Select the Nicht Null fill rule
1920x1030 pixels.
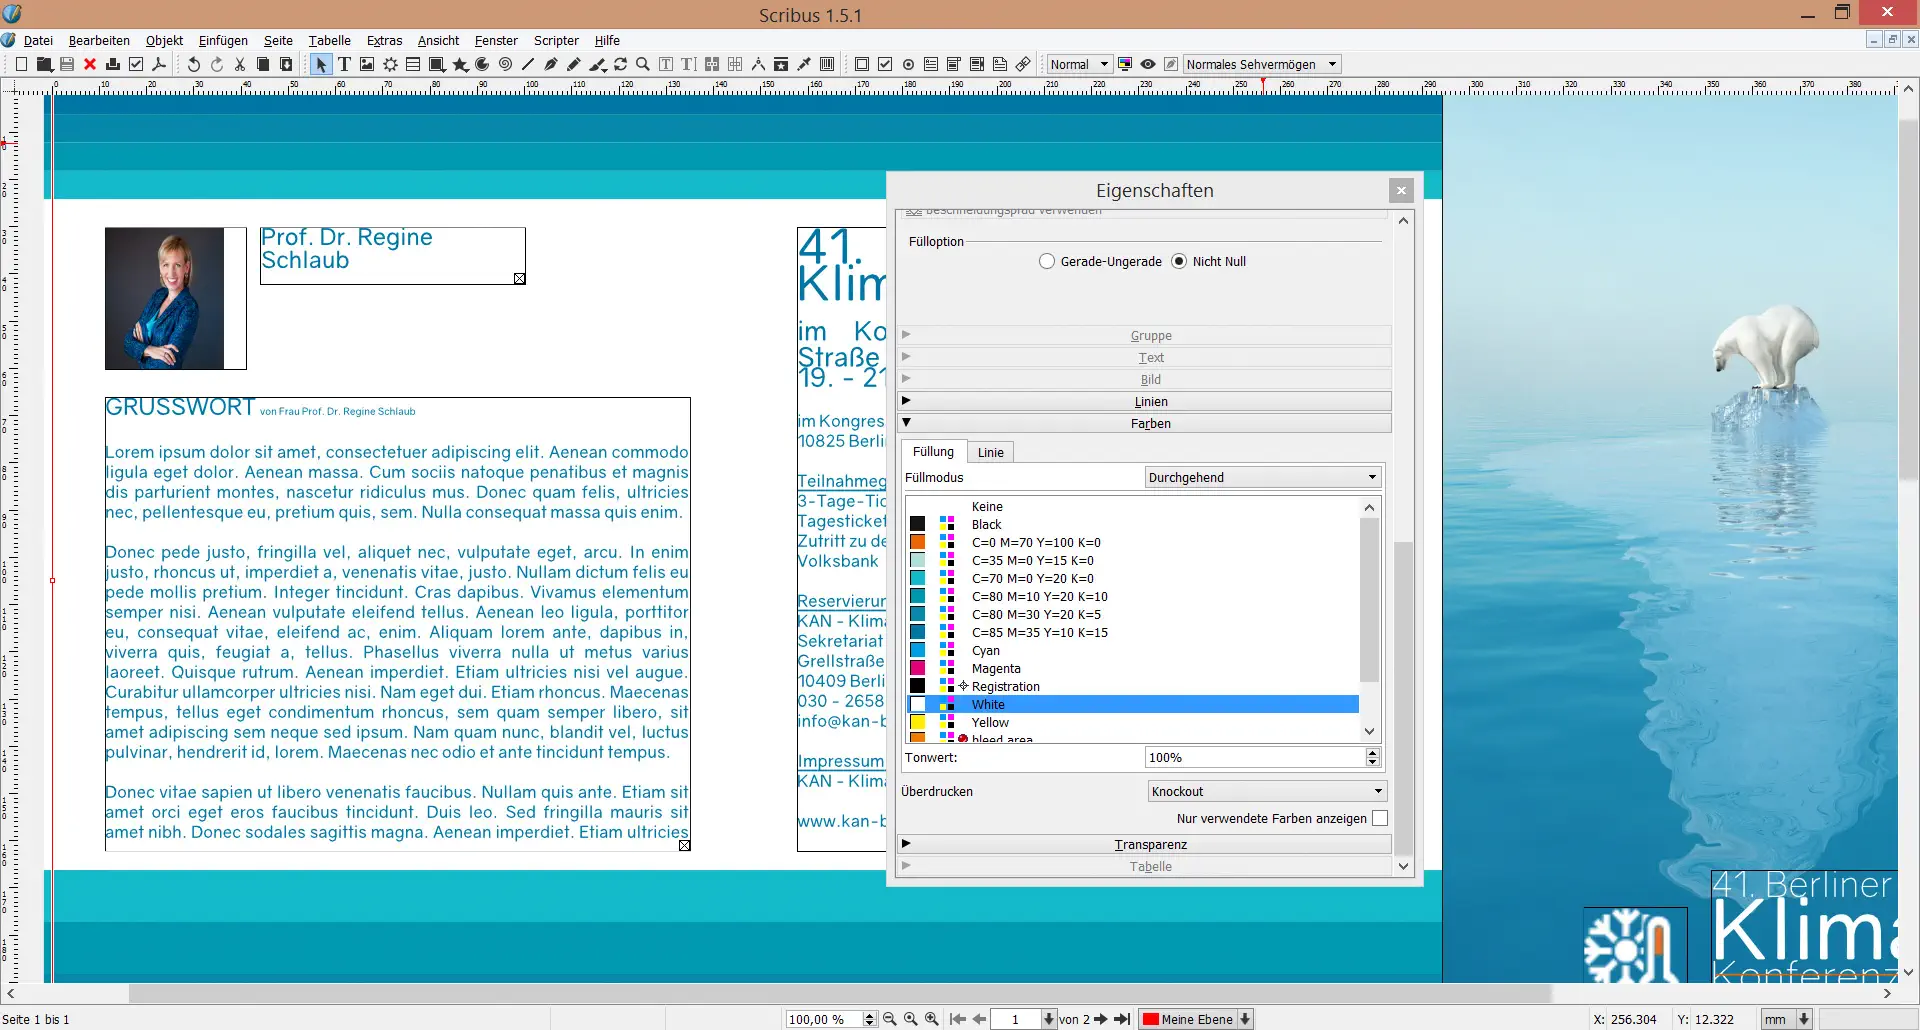tap(1181, 261)
